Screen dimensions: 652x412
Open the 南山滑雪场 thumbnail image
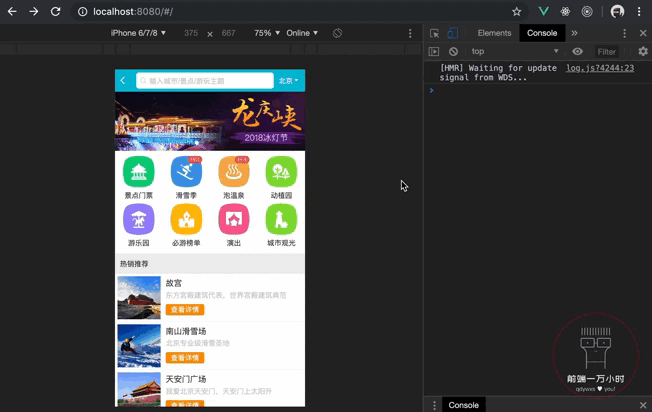[139, 346]
